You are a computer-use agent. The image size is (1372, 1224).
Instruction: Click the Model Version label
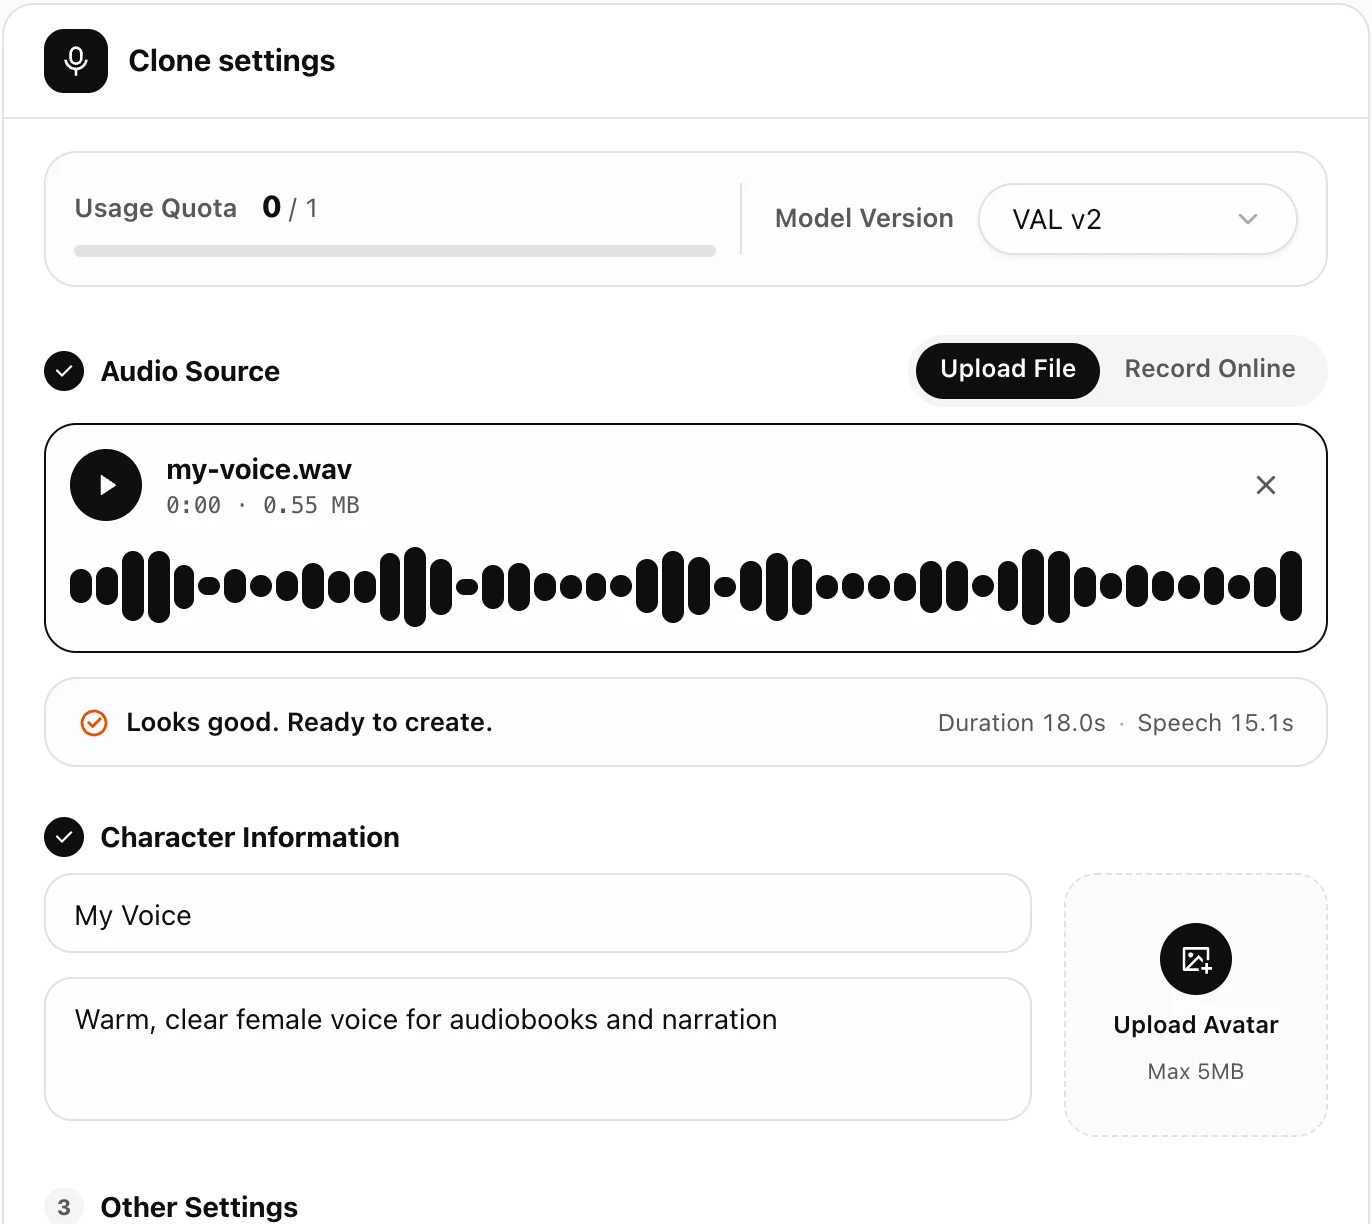pyautogui.click(x=864, y=219)
